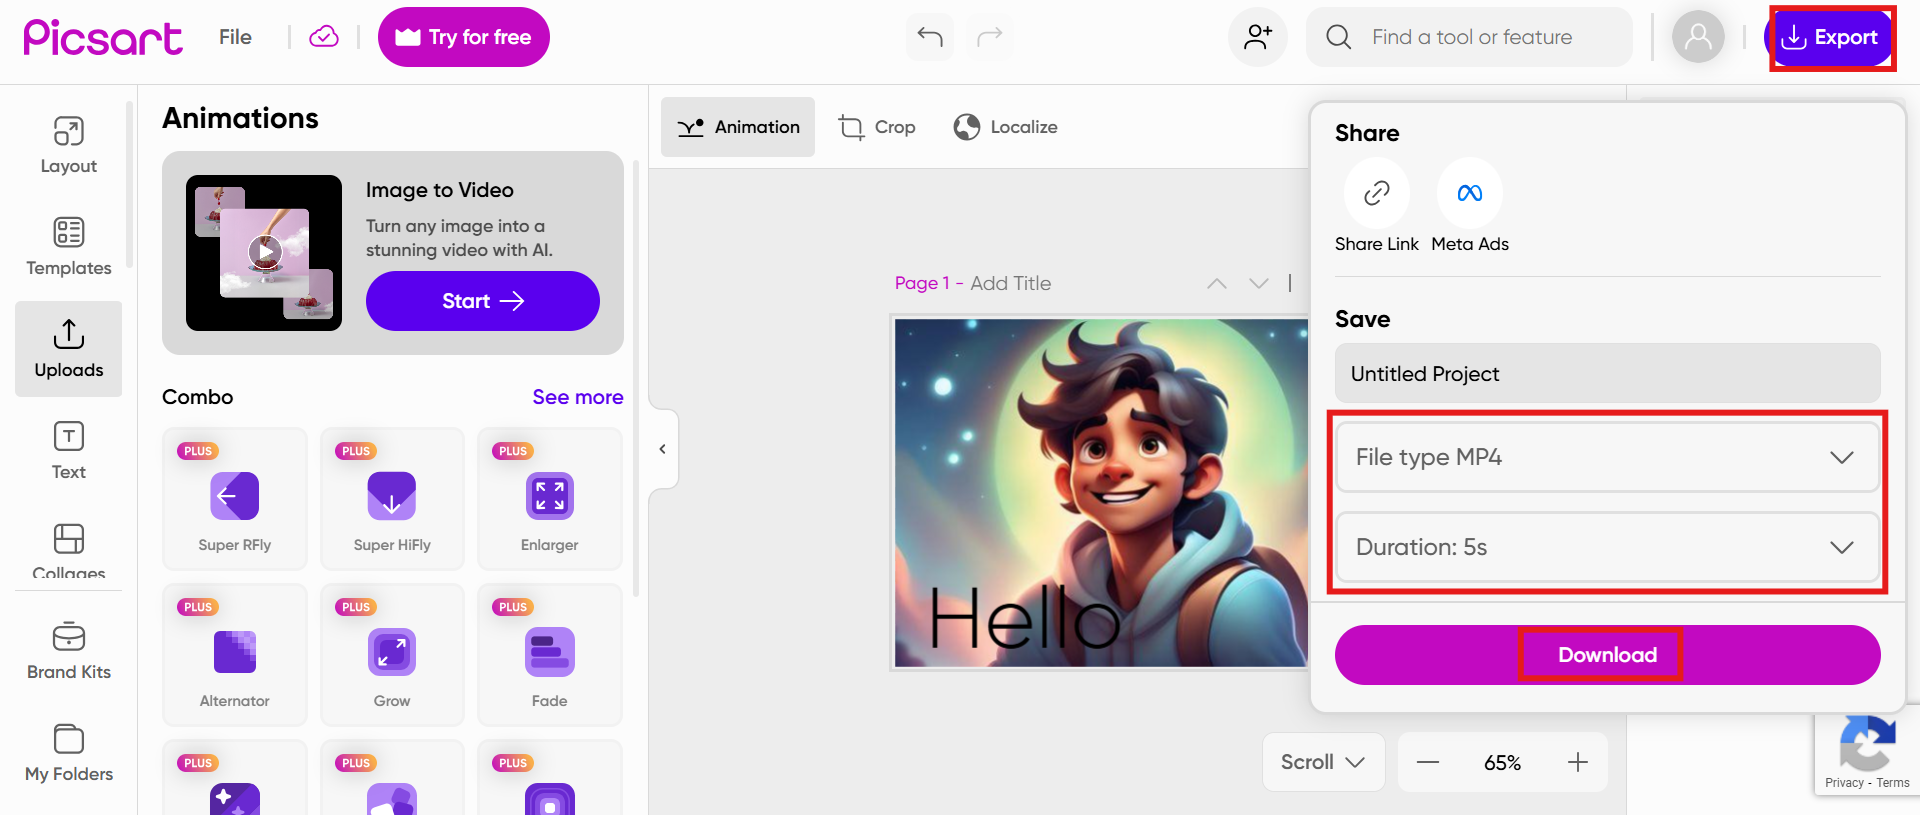Click the Share Link icon
1920x815 pixels.
[x=1377, y=193]
